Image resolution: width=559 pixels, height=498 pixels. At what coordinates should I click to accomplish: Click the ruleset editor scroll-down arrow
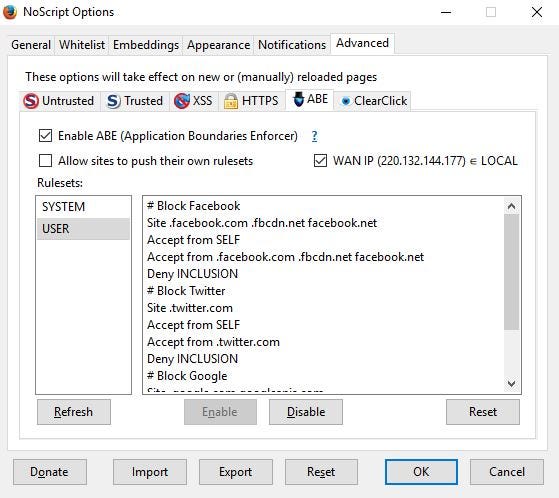click(511, 384)
